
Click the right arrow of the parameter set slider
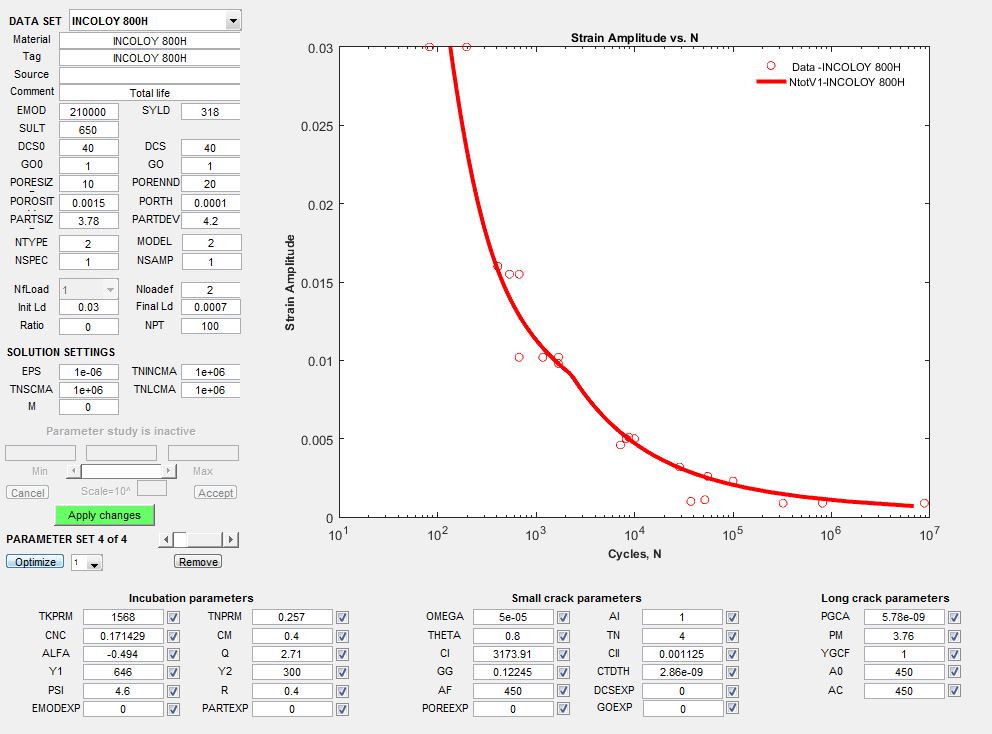[x=231, y=540]
